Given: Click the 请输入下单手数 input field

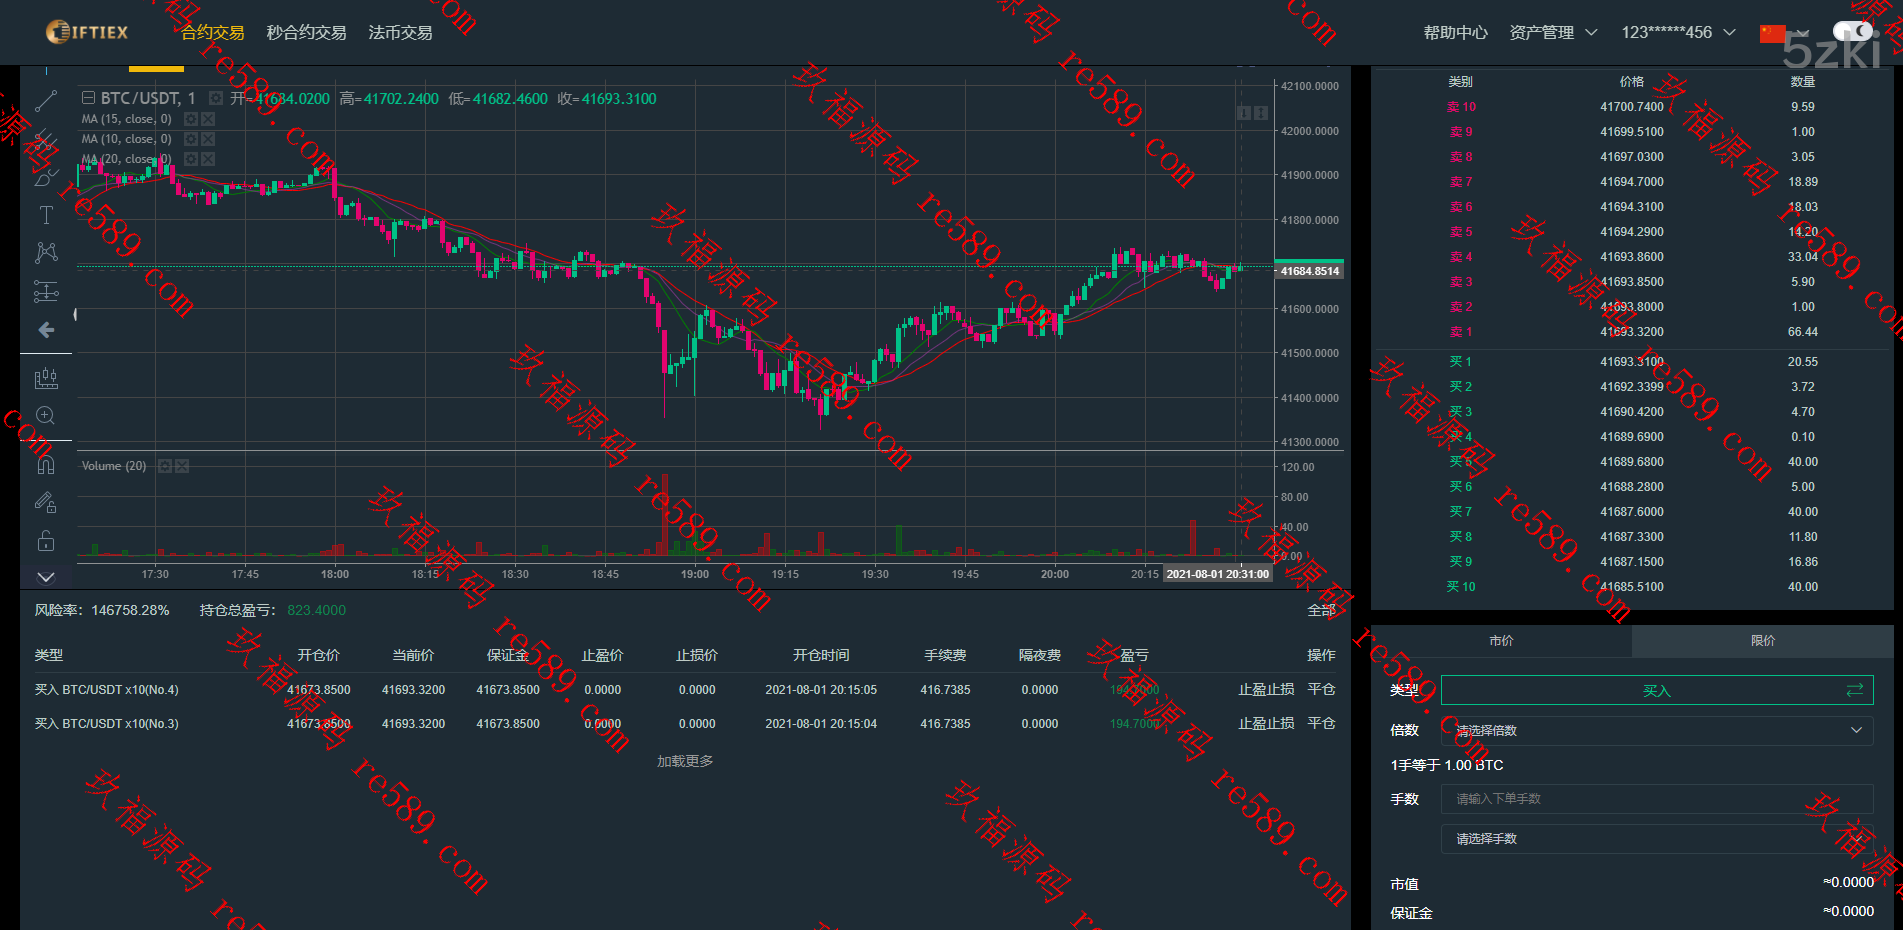Looking at the screenshot, I should [x=1656, y=799].
